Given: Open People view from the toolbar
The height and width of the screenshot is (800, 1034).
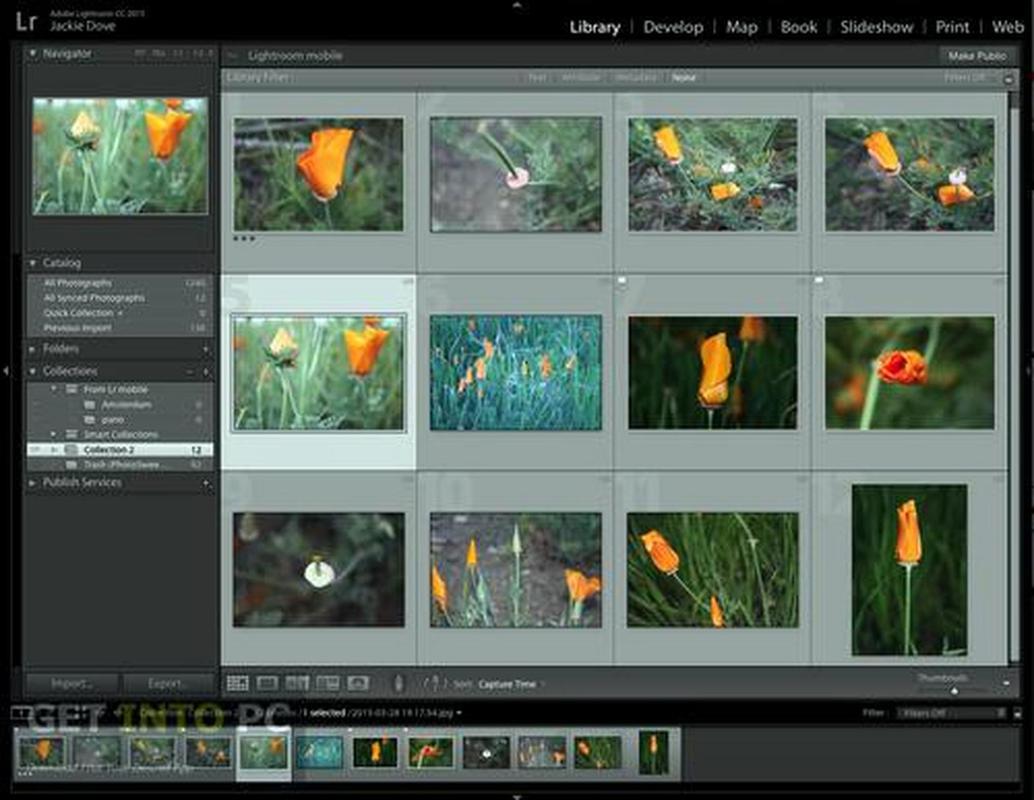Looking at the screenshot, I should 358,683.
